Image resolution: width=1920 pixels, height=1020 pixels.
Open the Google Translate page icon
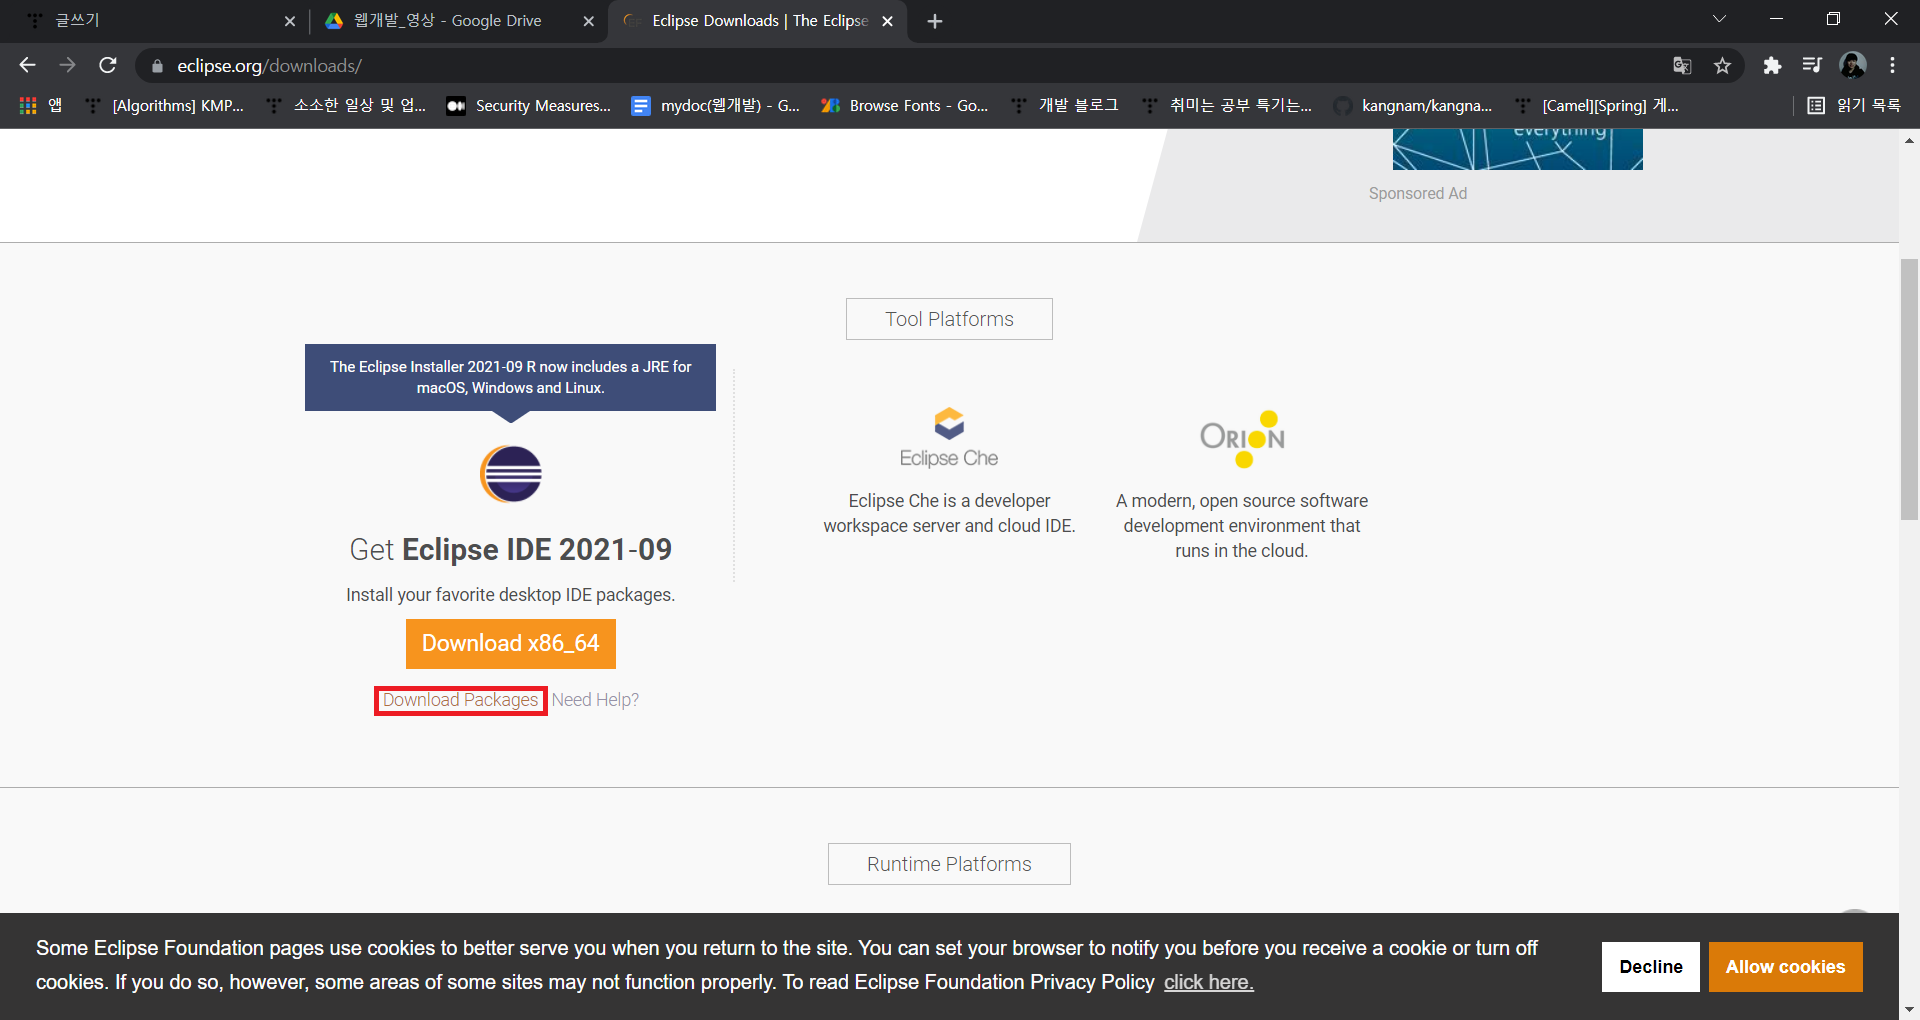1682,66
